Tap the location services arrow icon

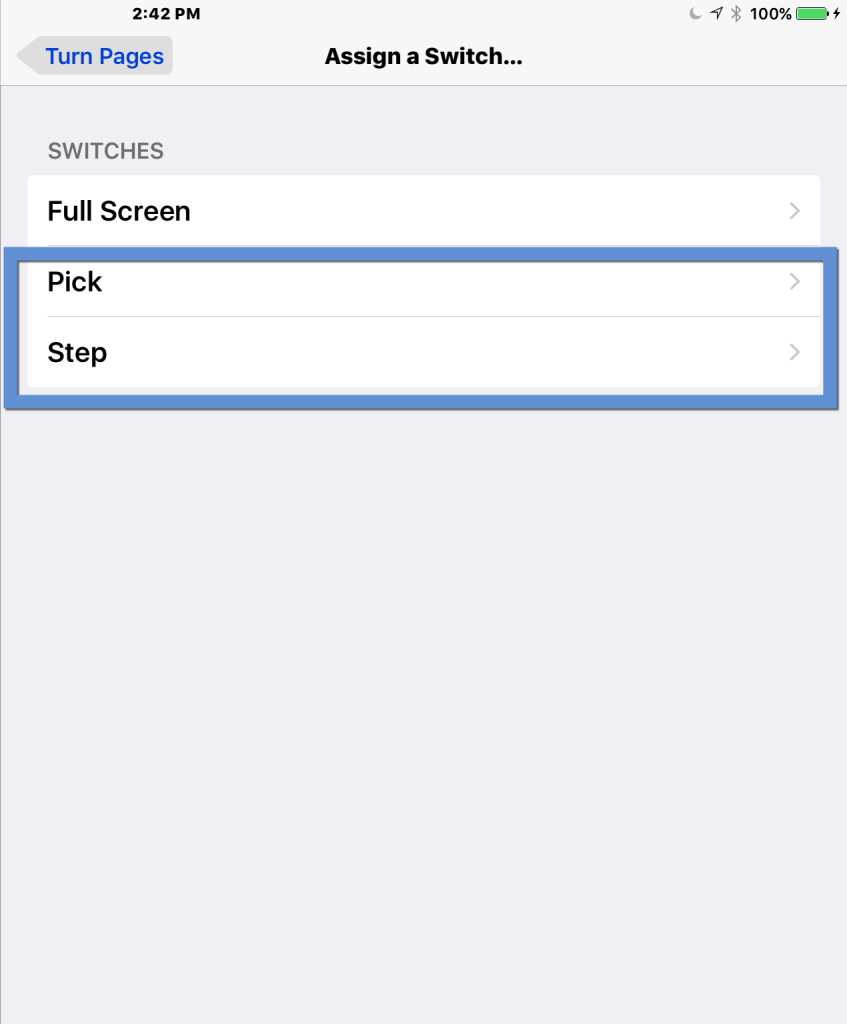point(718,13)
